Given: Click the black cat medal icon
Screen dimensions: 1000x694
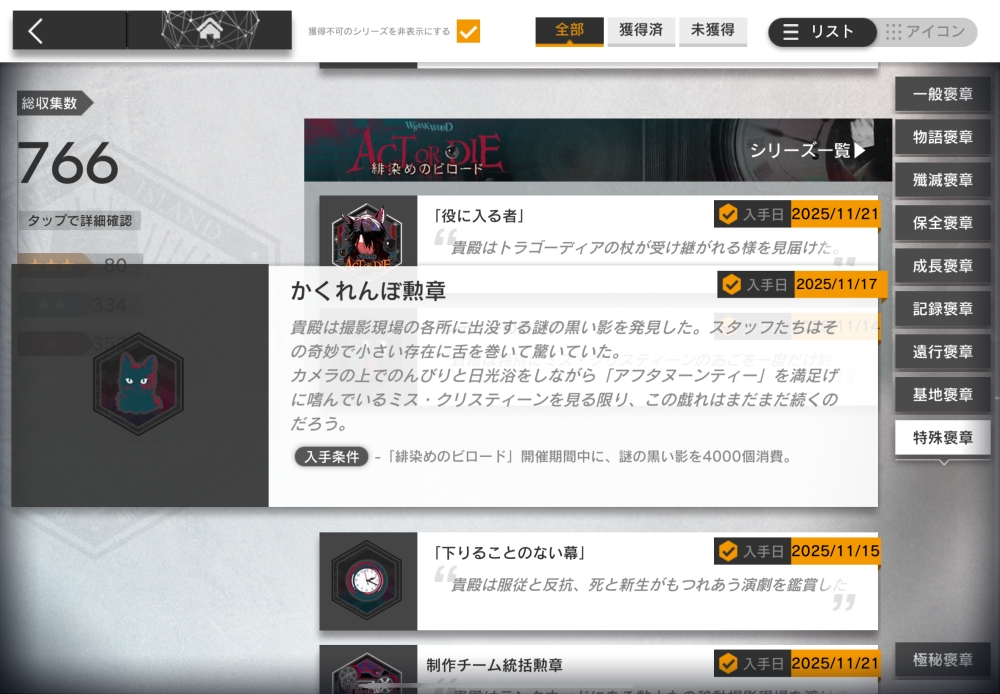Looking at the screenshot, I should pos(139,385).
